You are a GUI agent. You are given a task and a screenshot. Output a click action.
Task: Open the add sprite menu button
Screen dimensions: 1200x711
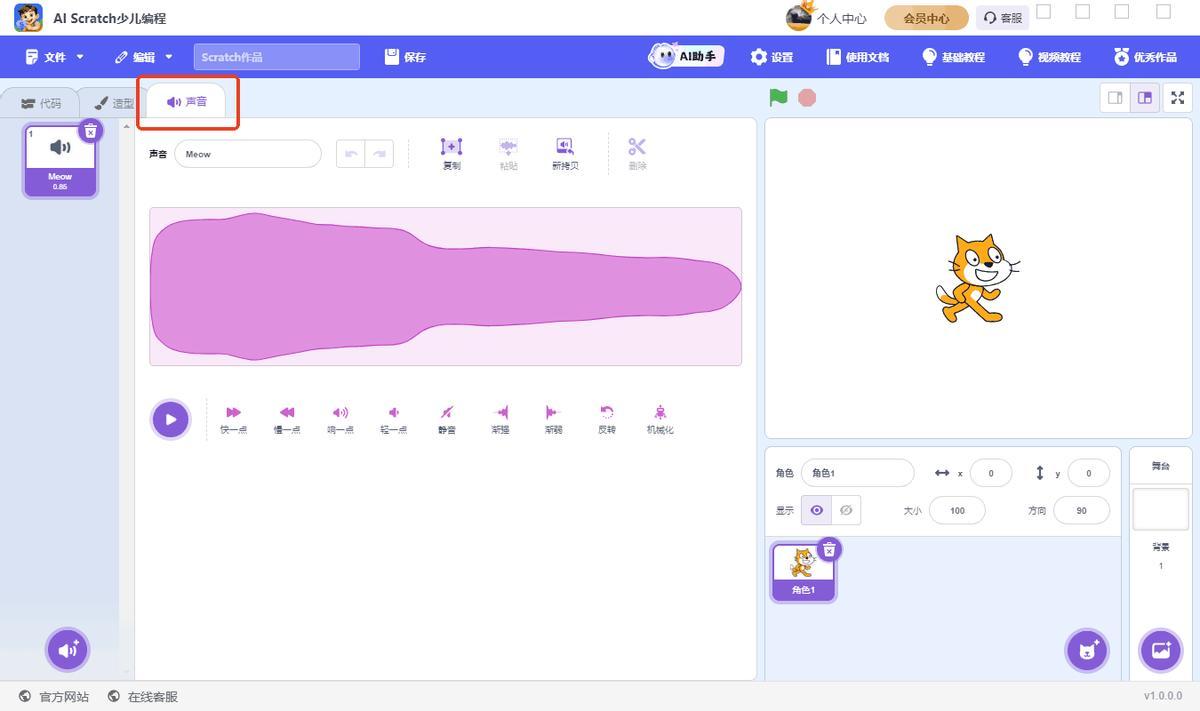tap(1087, 650)
